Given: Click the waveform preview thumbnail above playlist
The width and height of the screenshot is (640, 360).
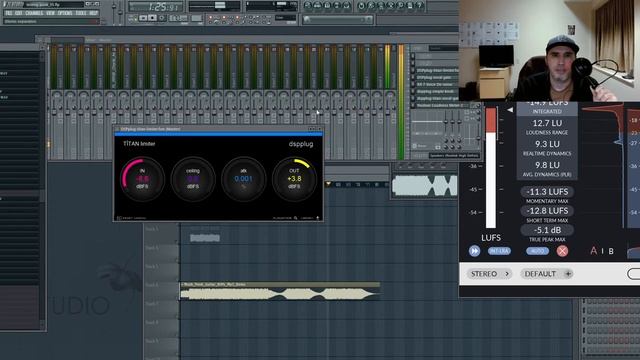Looking at the screenshot, I should pyautogui.click(x=424, y=186).
